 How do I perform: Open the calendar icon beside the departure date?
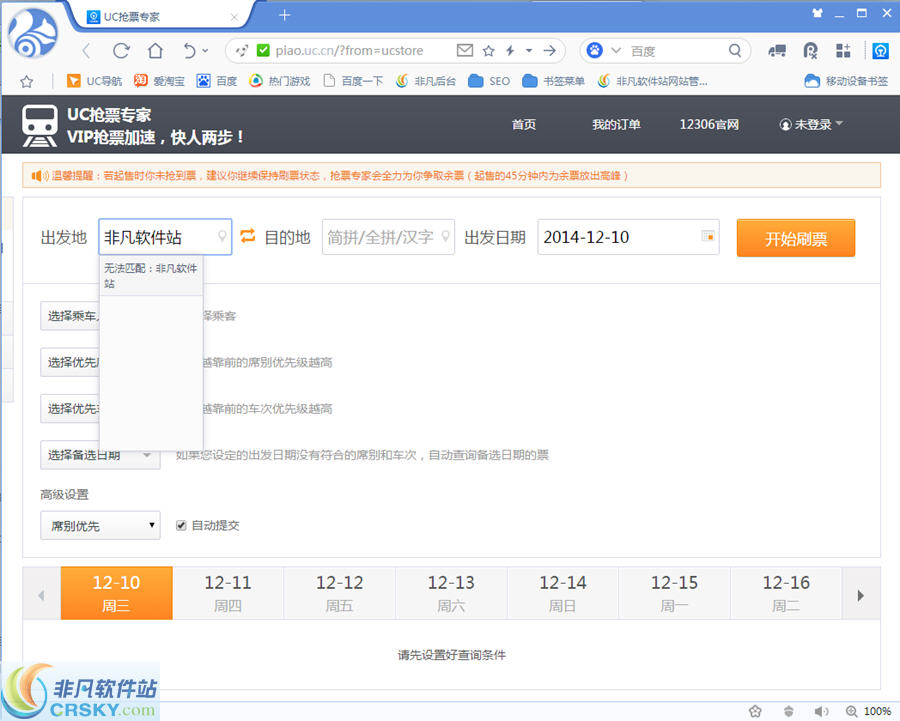pyautogui.click(x=707, y=237)
